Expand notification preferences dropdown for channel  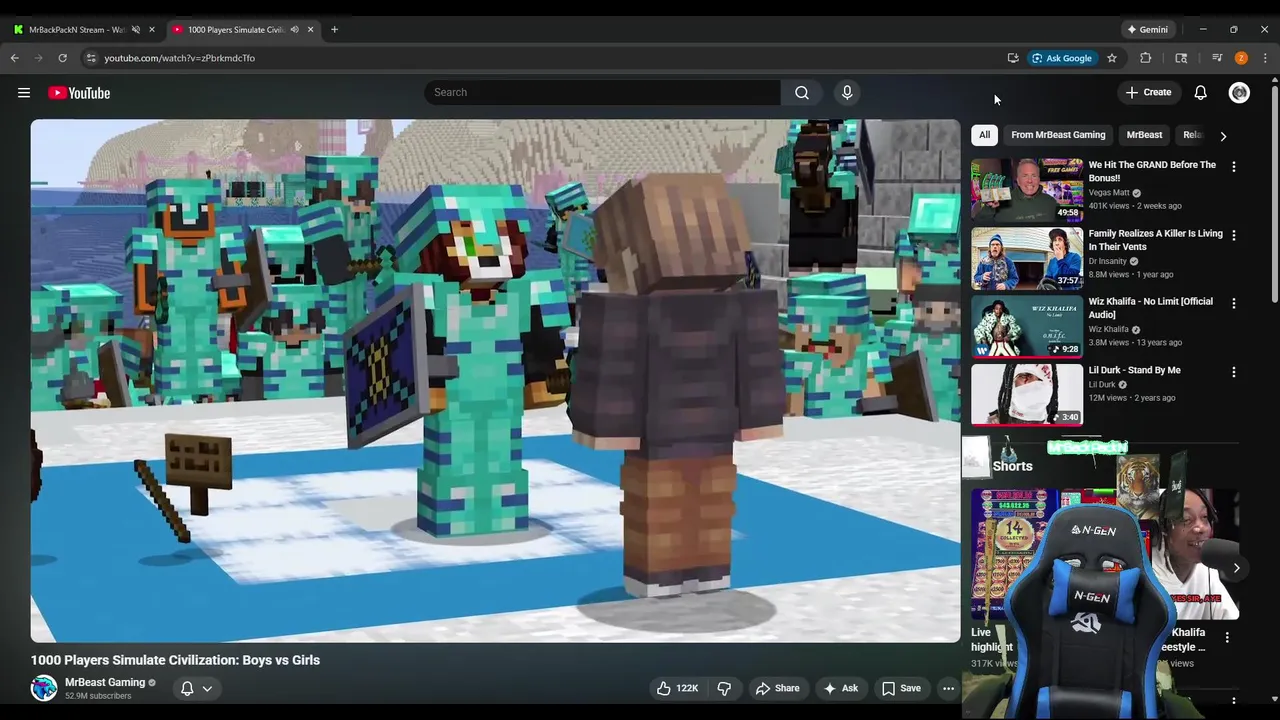[207, 688]
